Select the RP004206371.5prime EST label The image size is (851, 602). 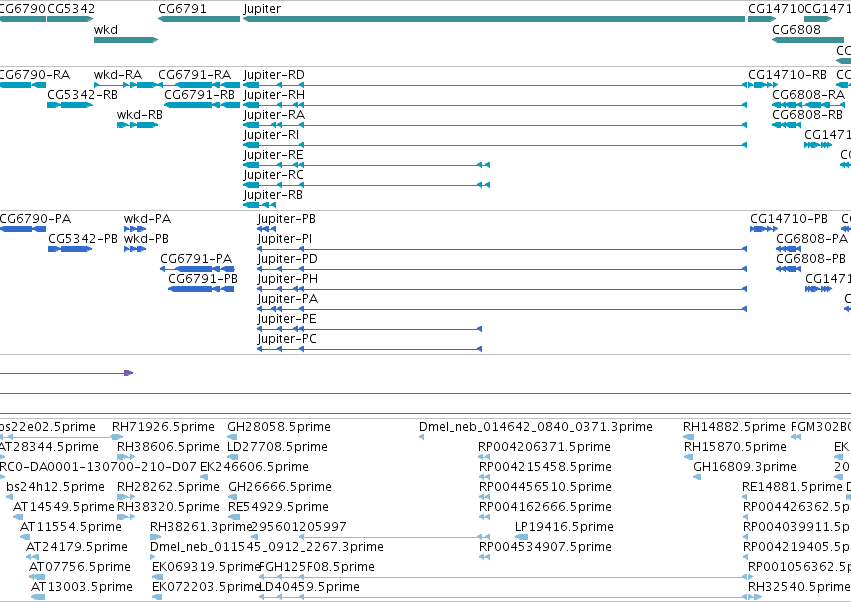(x=544, y=447)
